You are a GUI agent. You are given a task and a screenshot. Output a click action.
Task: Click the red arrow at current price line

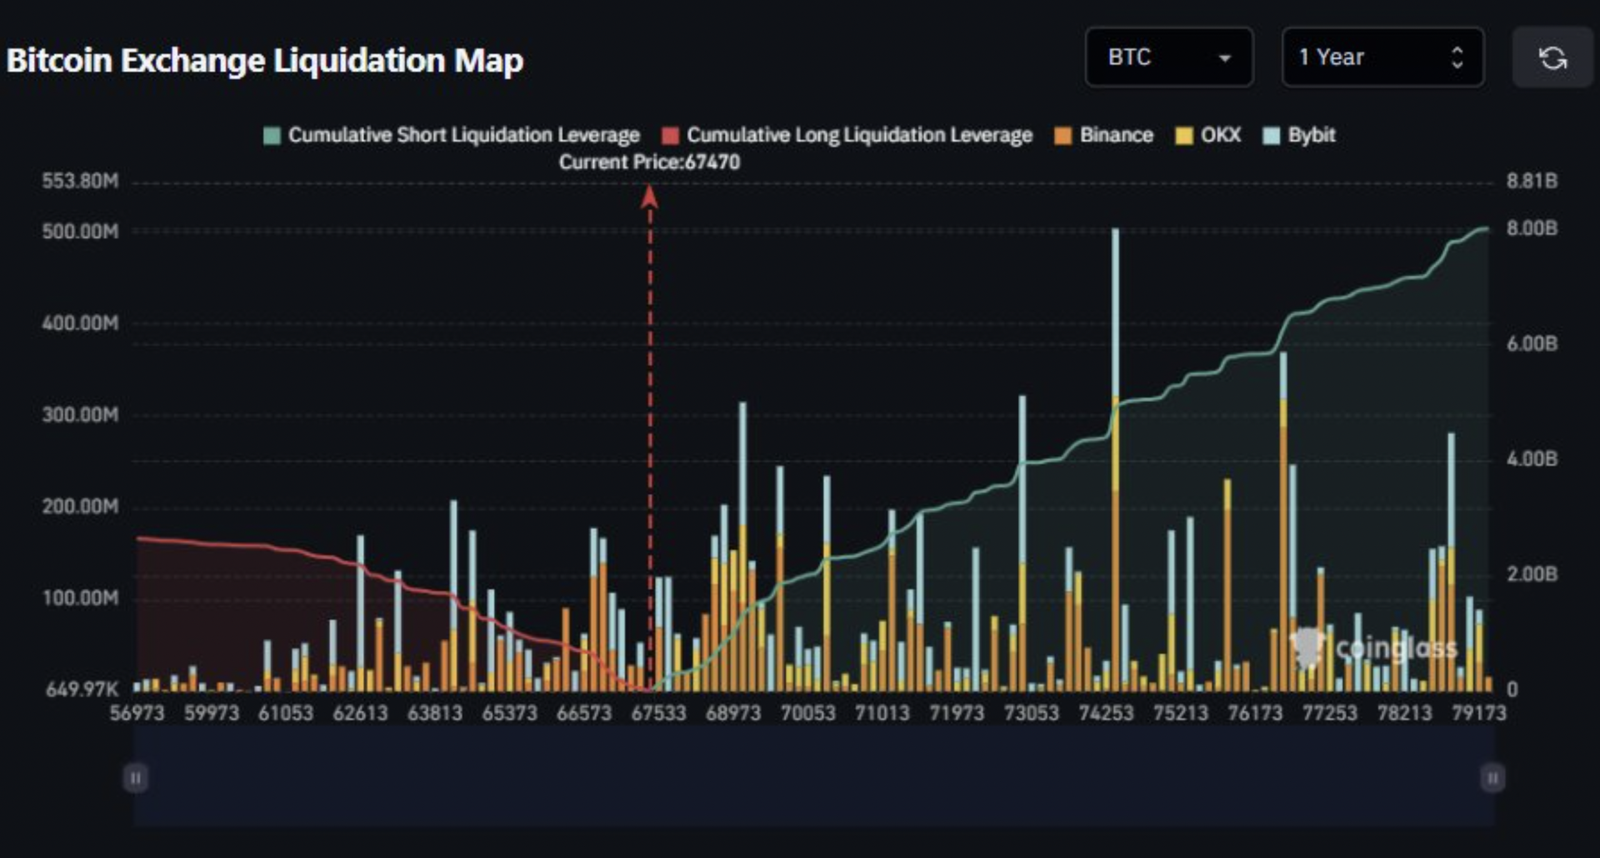click(649, 197)
